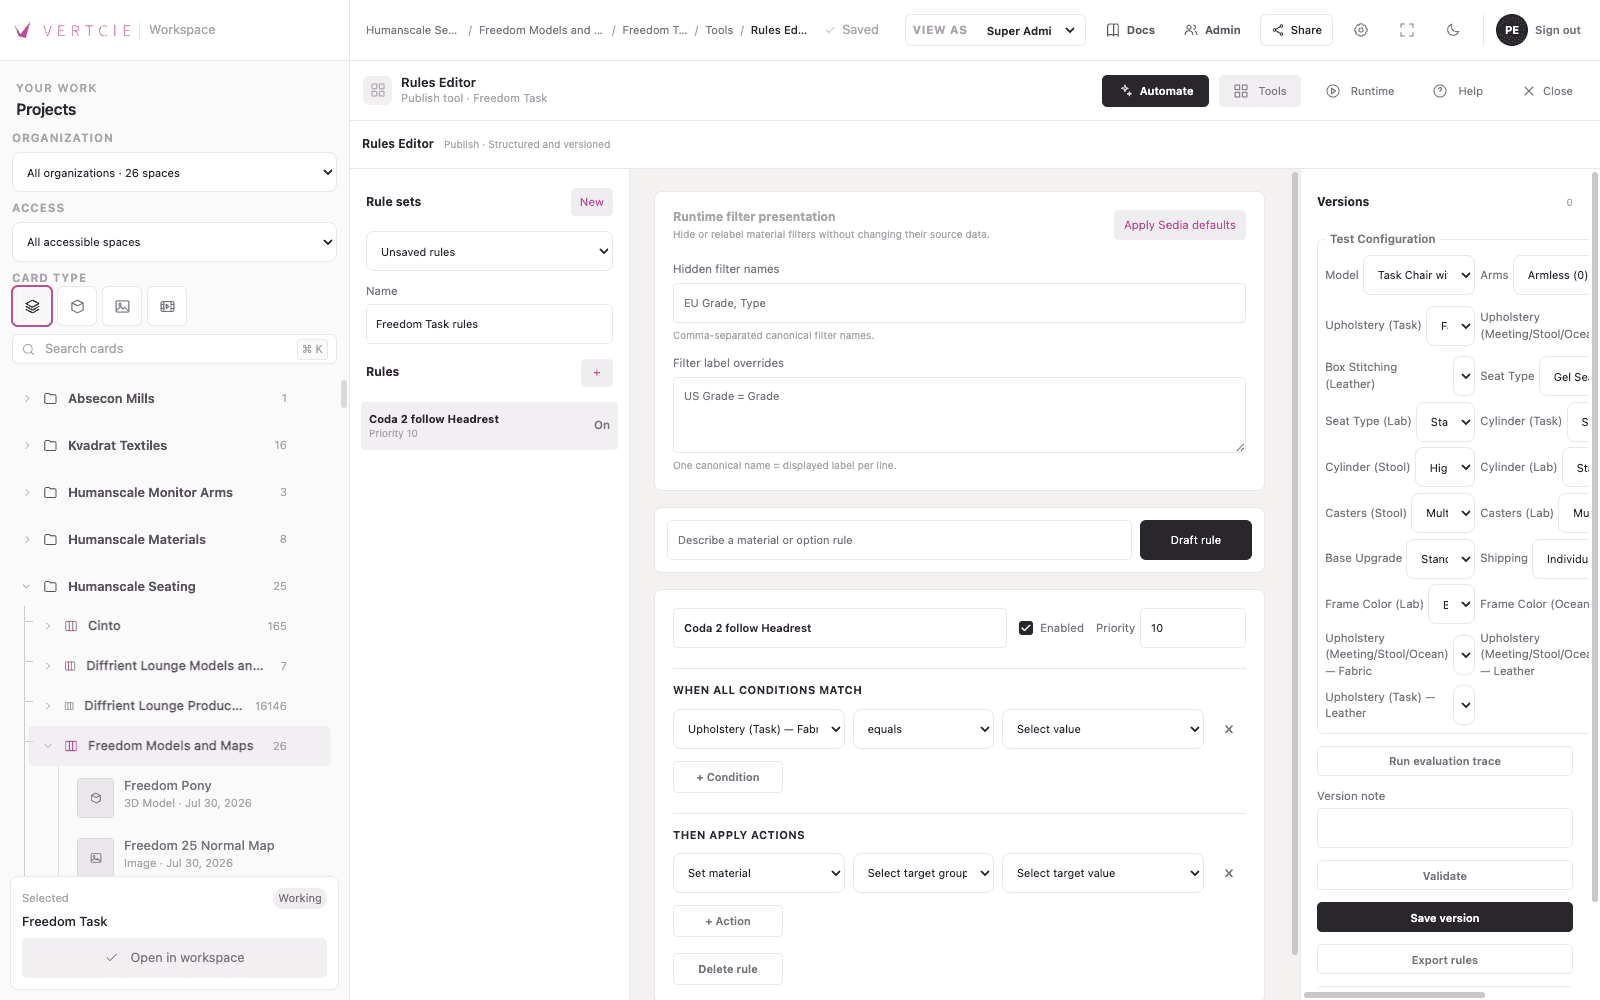Click the New rule set button
This screenshot has width=1600, height=1000.
coord(592,202)
